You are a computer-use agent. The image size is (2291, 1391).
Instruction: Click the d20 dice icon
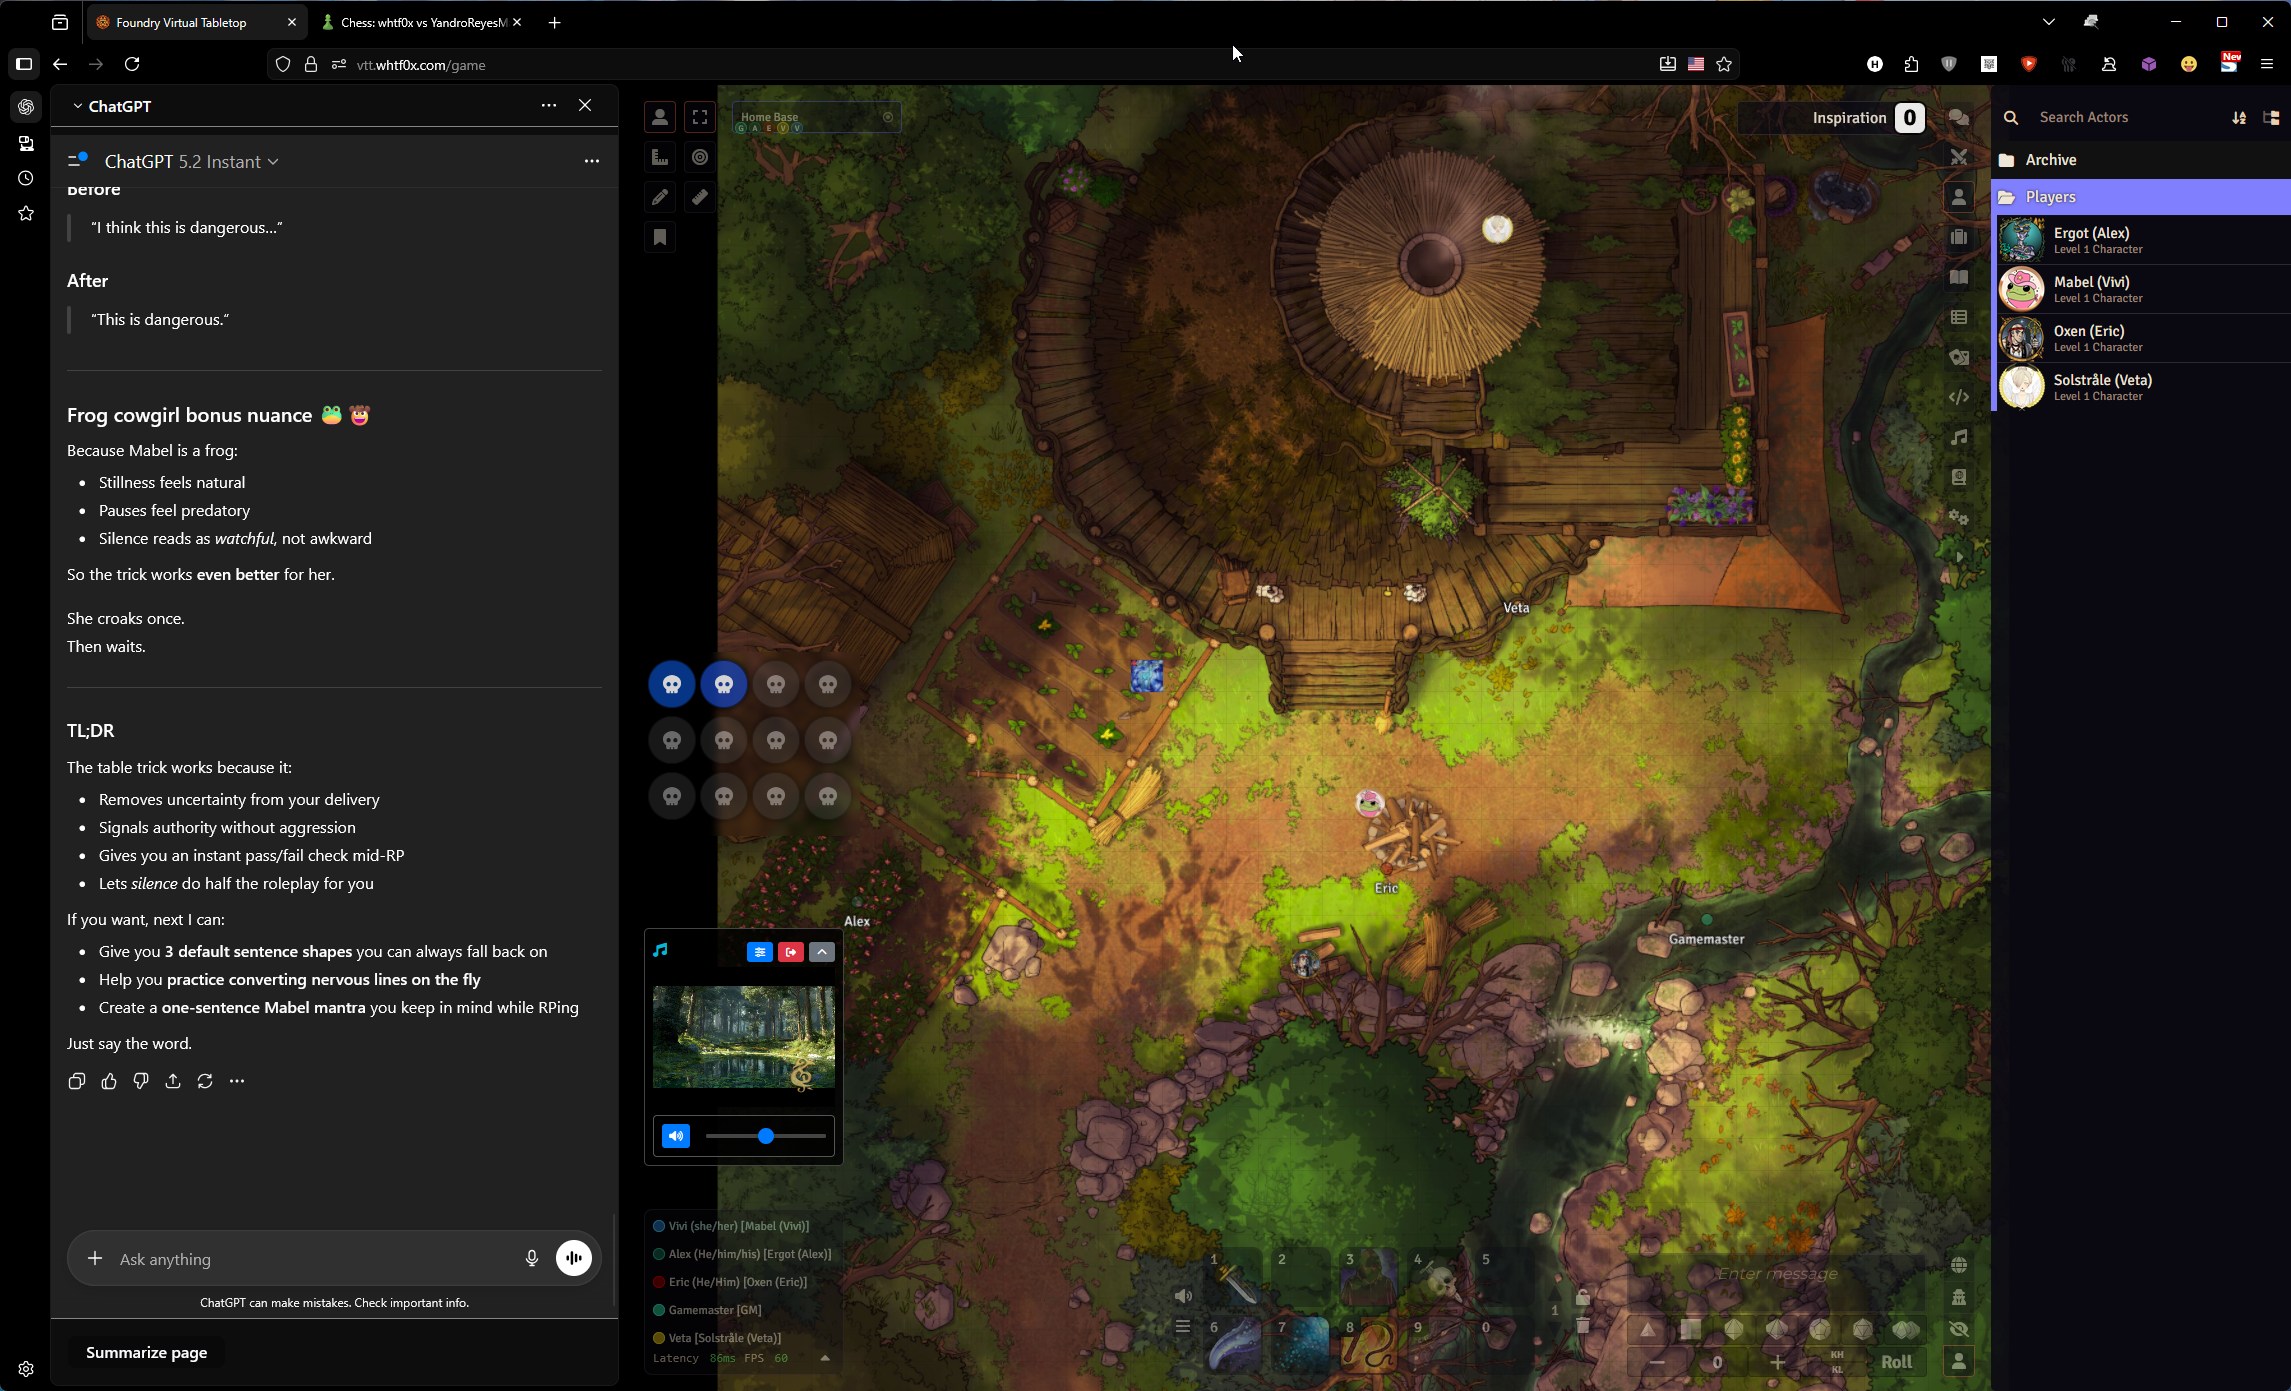[x=1863, y=1329]
